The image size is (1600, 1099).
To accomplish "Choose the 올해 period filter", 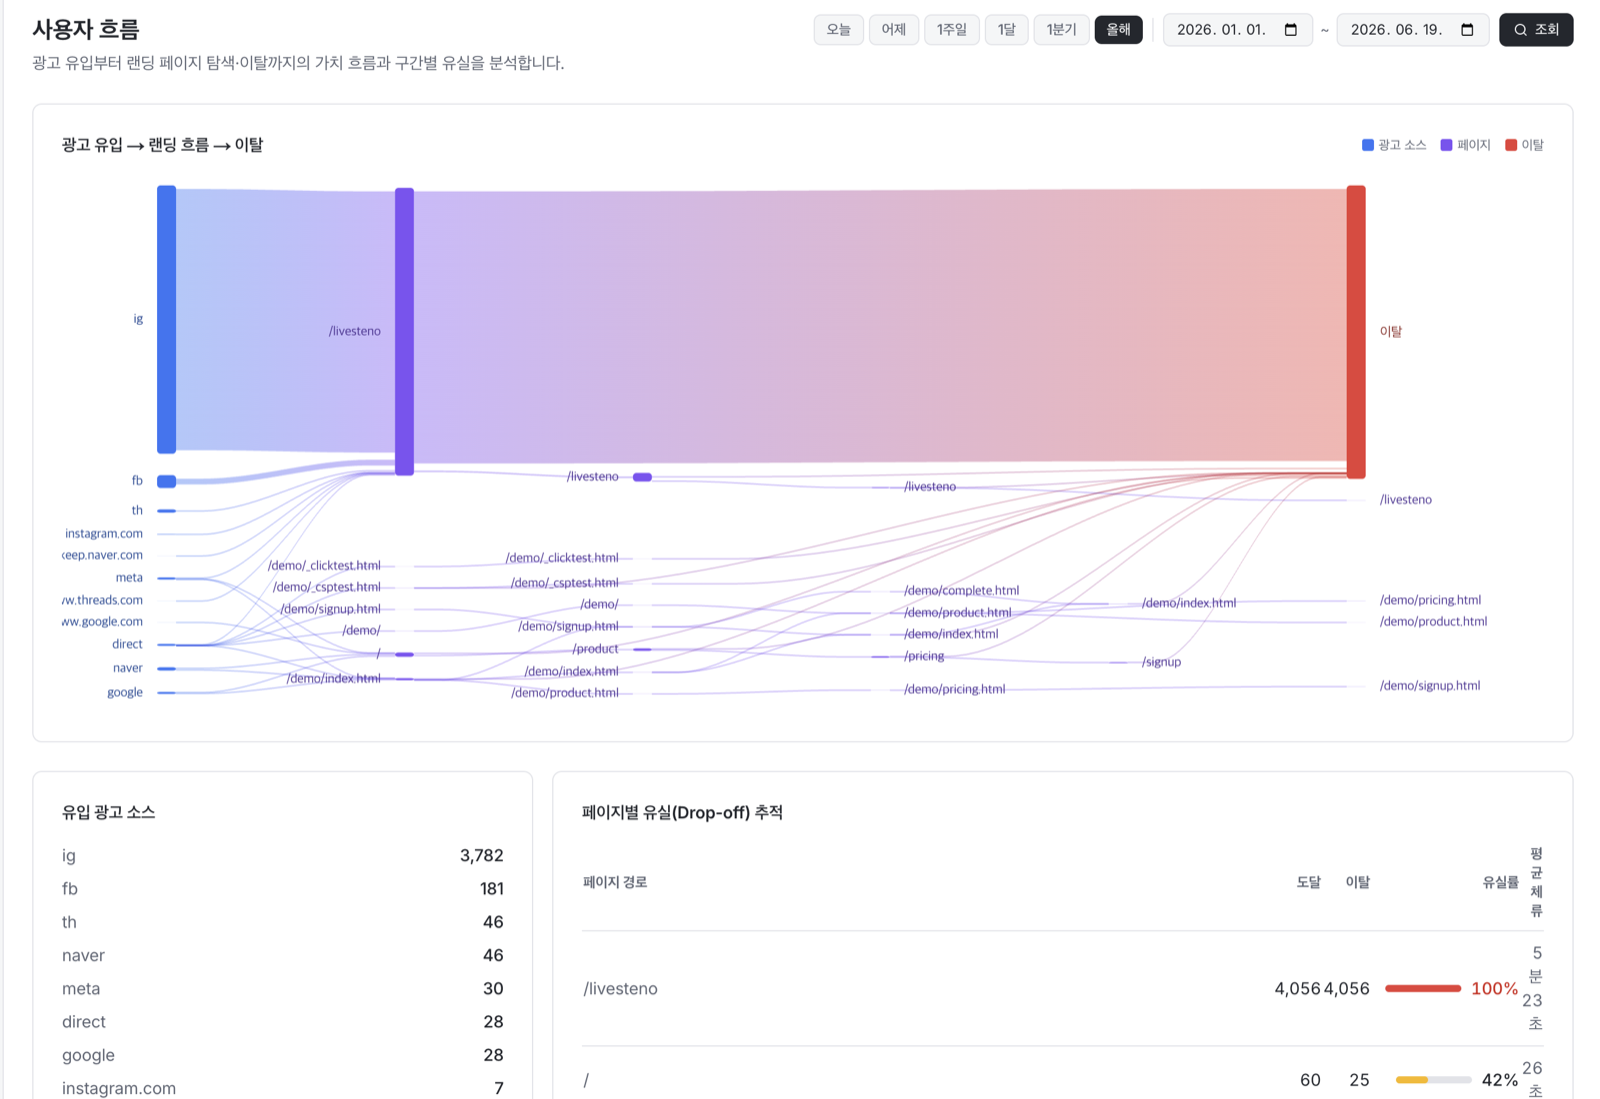I will [1118, 30].
